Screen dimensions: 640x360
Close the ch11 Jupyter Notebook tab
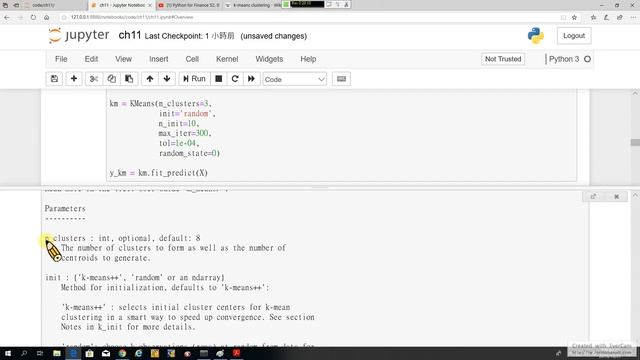(149, 5)
